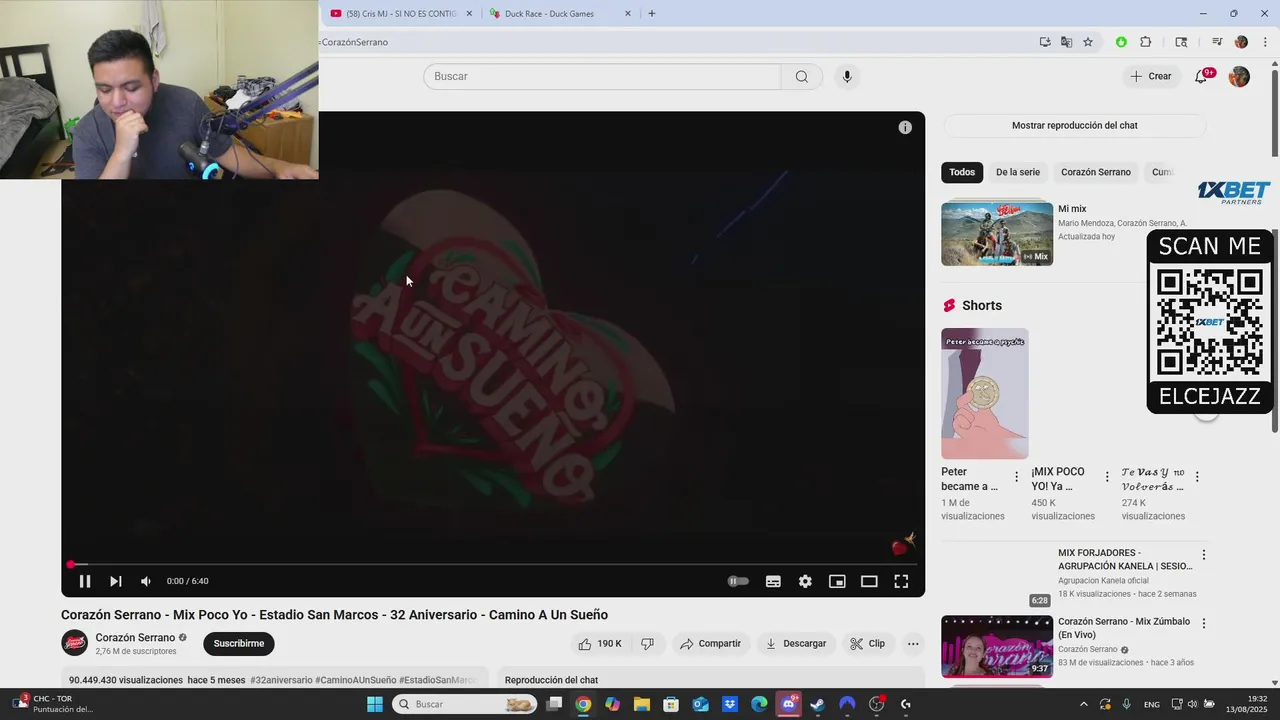1280x720 pixels.
Task: Open a new browser tab
Action: [x=652, y=14]
